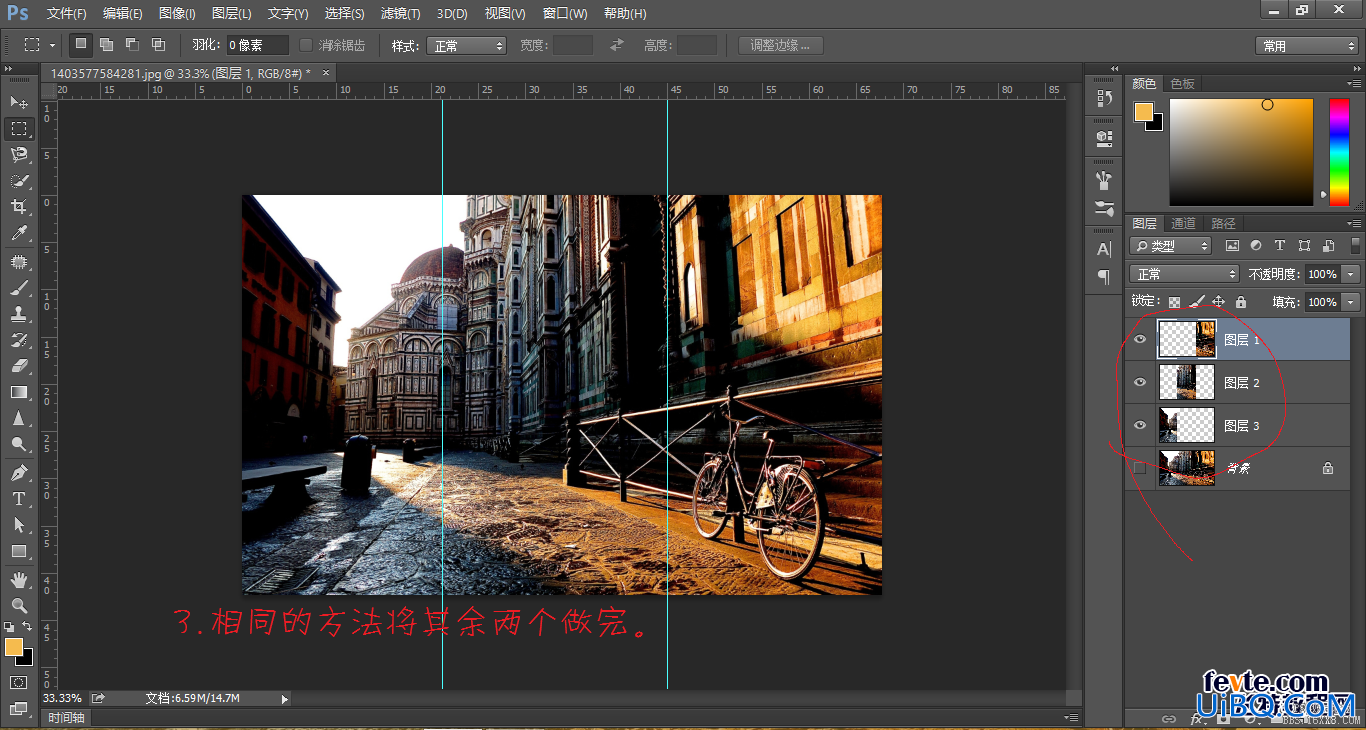Open the Character panel icon
The width and height of the screenshot is (1366, 730).
click(1104, 249)
